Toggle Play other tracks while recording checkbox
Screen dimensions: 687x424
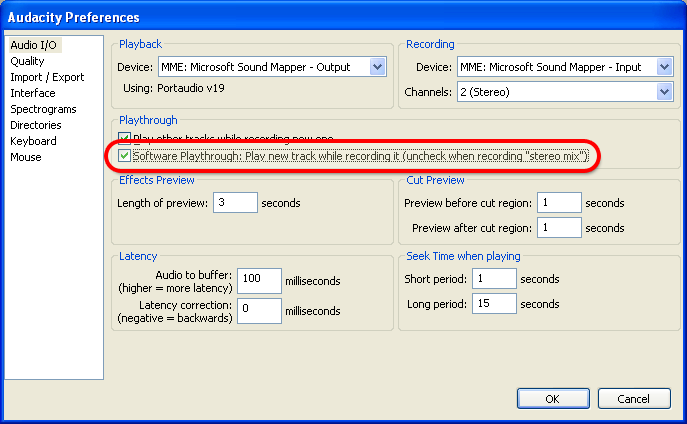point(125,138)
